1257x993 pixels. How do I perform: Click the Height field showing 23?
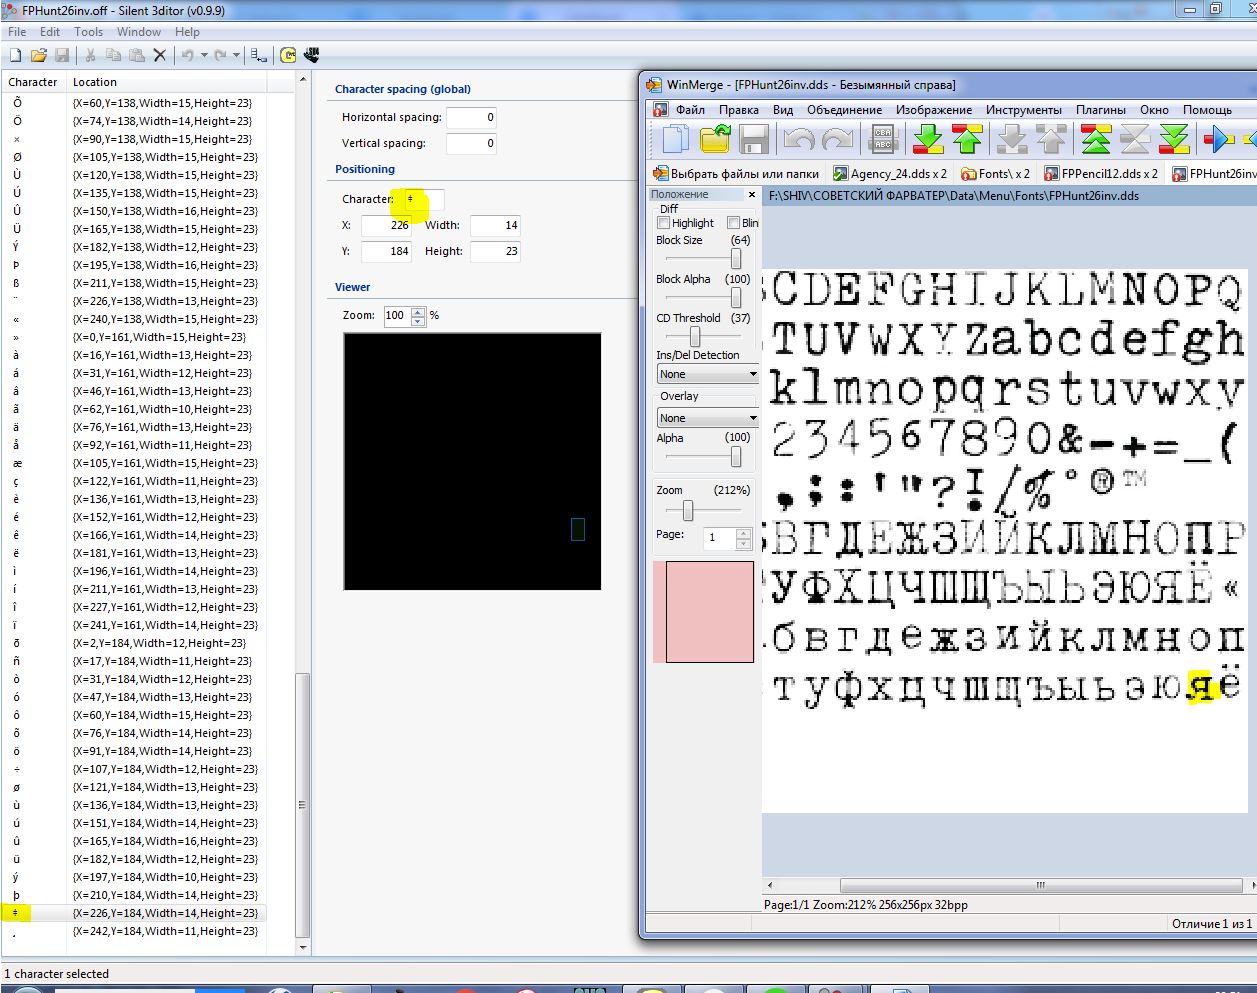(x=495, y=251)
